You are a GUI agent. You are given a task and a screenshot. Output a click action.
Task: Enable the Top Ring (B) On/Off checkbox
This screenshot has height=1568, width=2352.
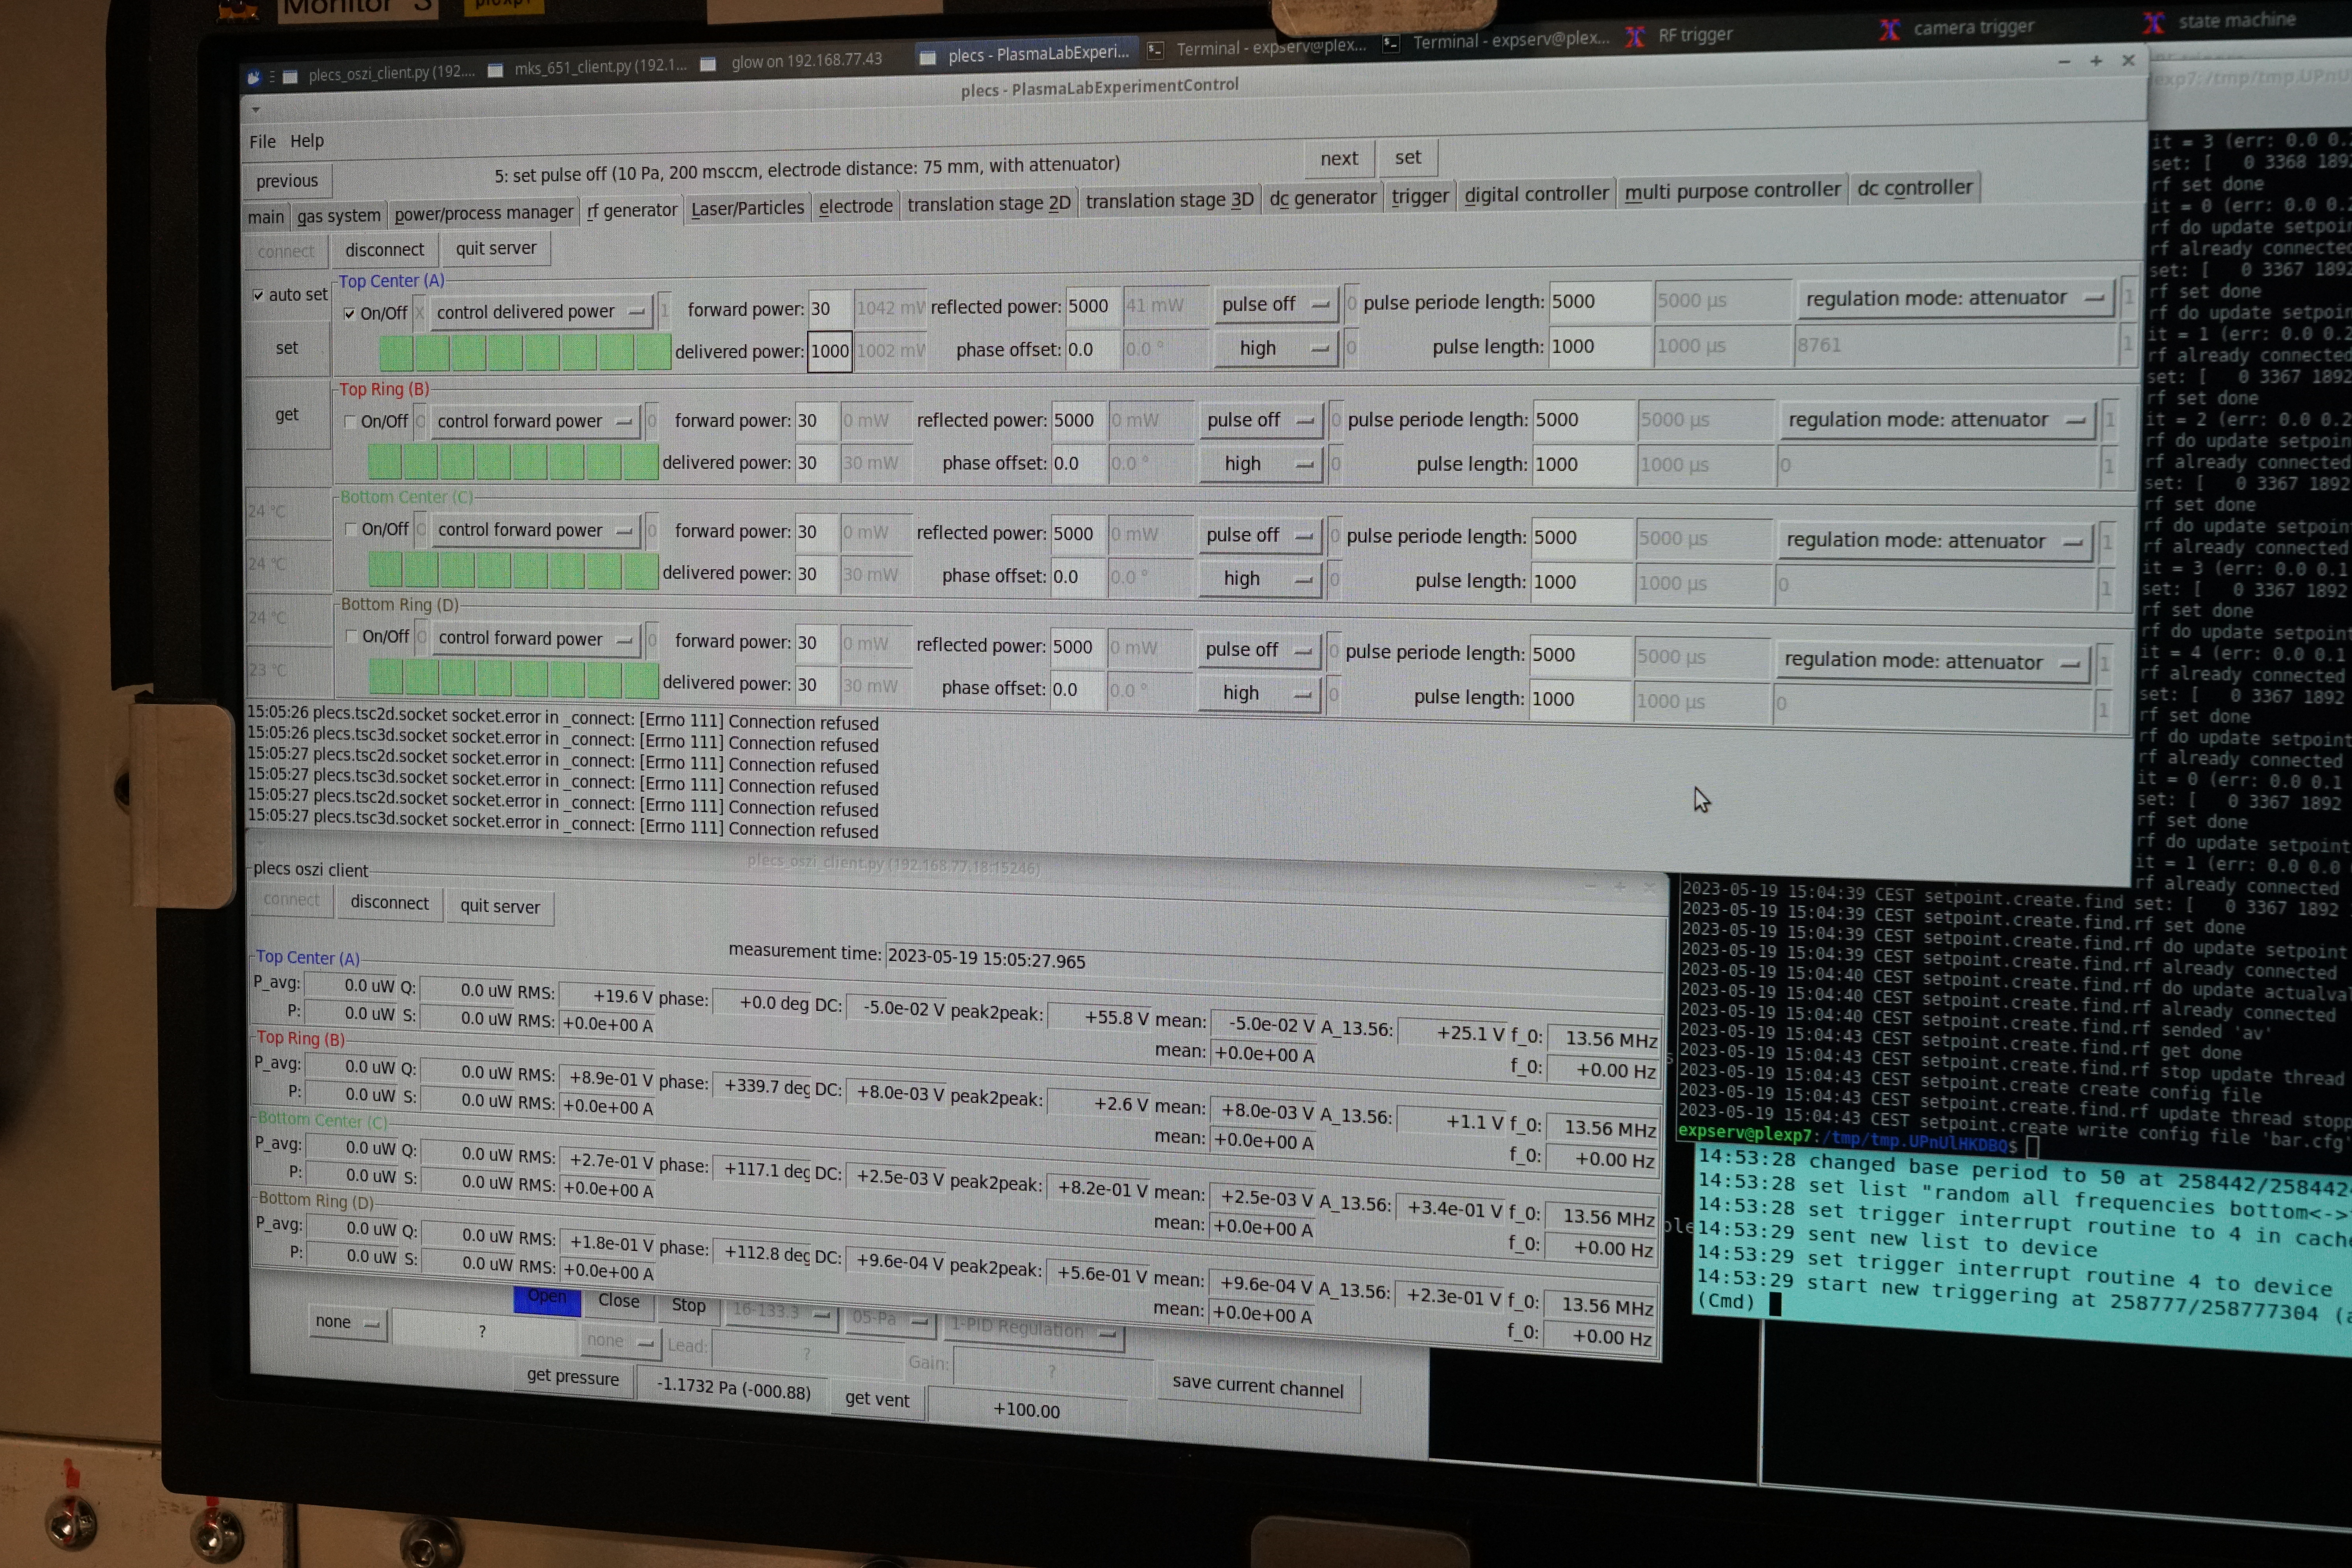(x=350, y=422)
